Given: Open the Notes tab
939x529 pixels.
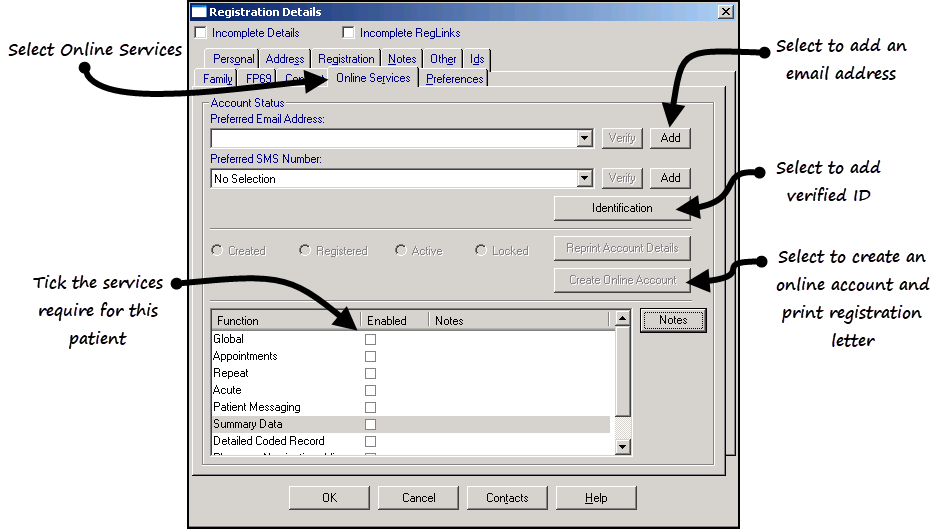Looking at the screenshot, I should point(402,59).
